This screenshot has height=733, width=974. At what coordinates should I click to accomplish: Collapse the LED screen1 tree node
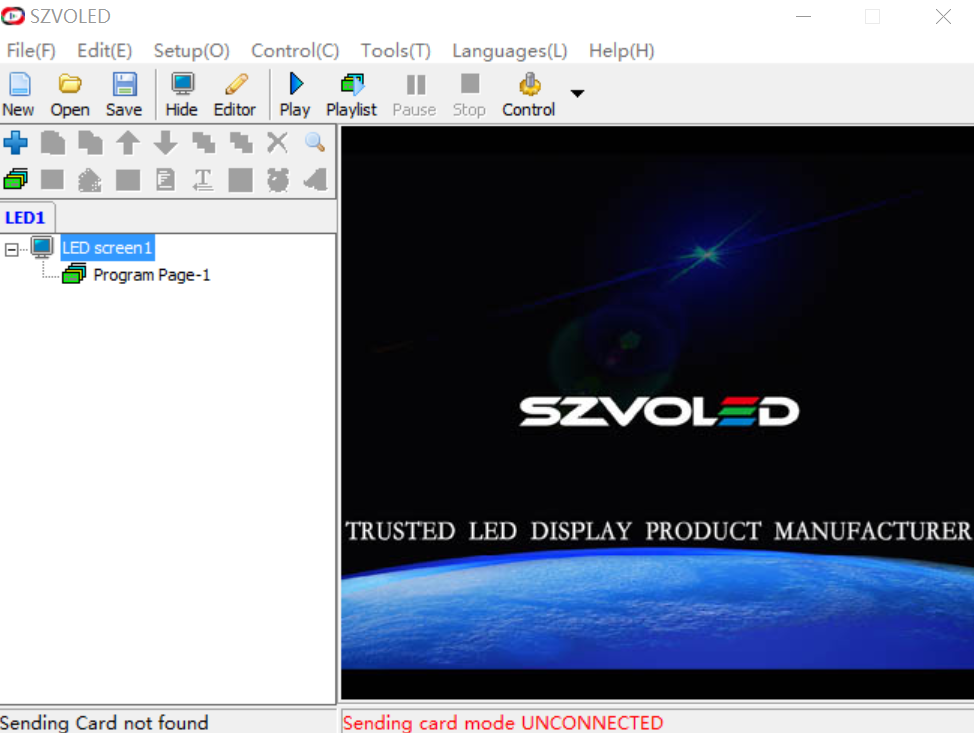[12, 248]
